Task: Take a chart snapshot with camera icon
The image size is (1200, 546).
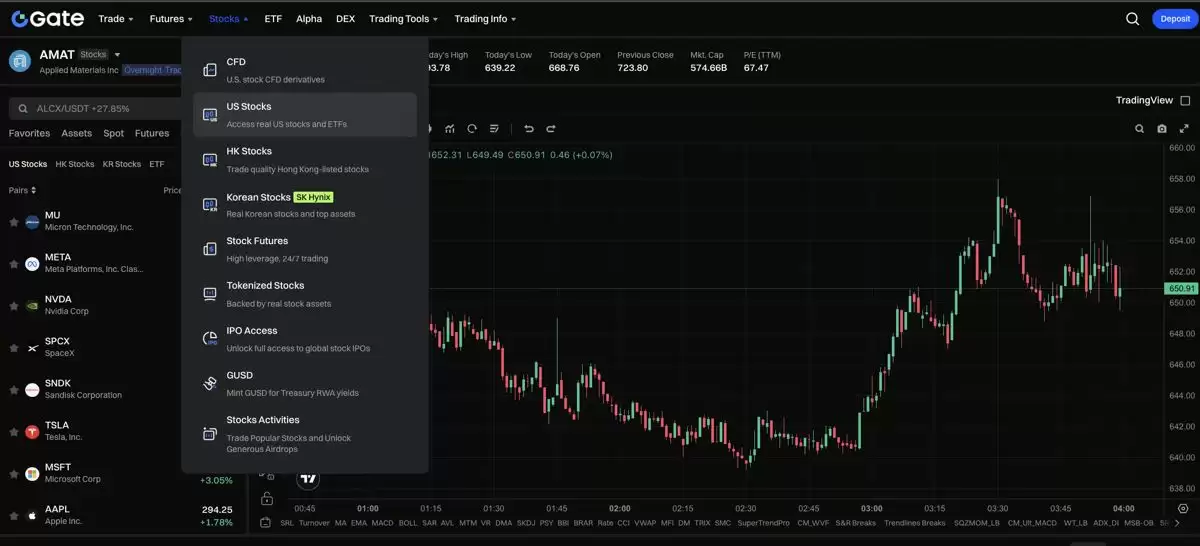Action: coord(1161,128)
